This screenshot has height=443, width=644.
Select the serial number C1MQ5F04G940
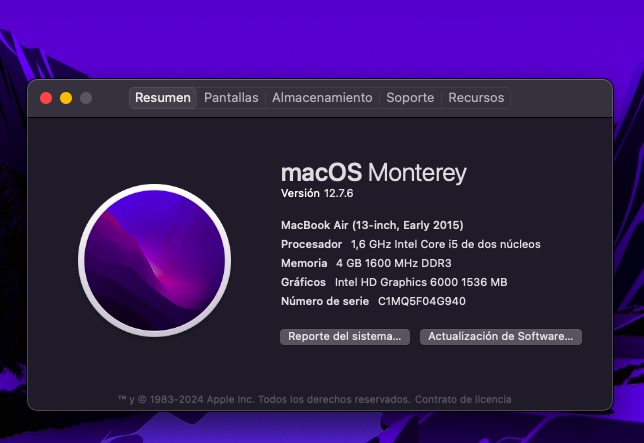(x=421, y=301)
